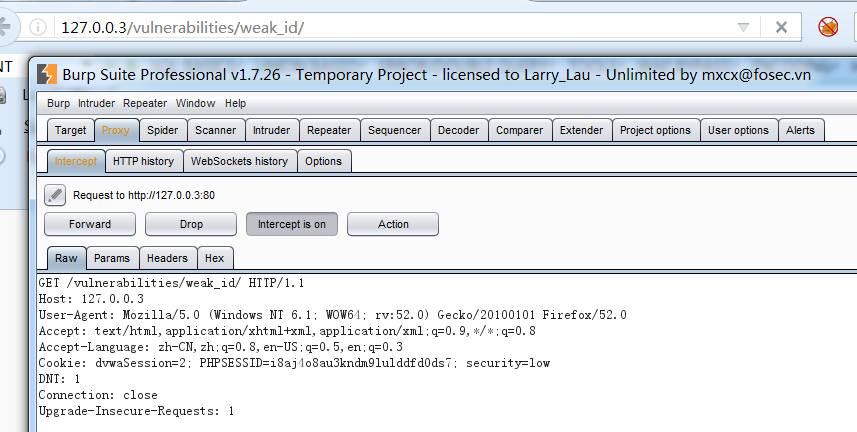Image resolution: width=857 pixels, height=432 pixels.
Task: Click the Accept: text/html header line
Action: [x=287, y=331]
